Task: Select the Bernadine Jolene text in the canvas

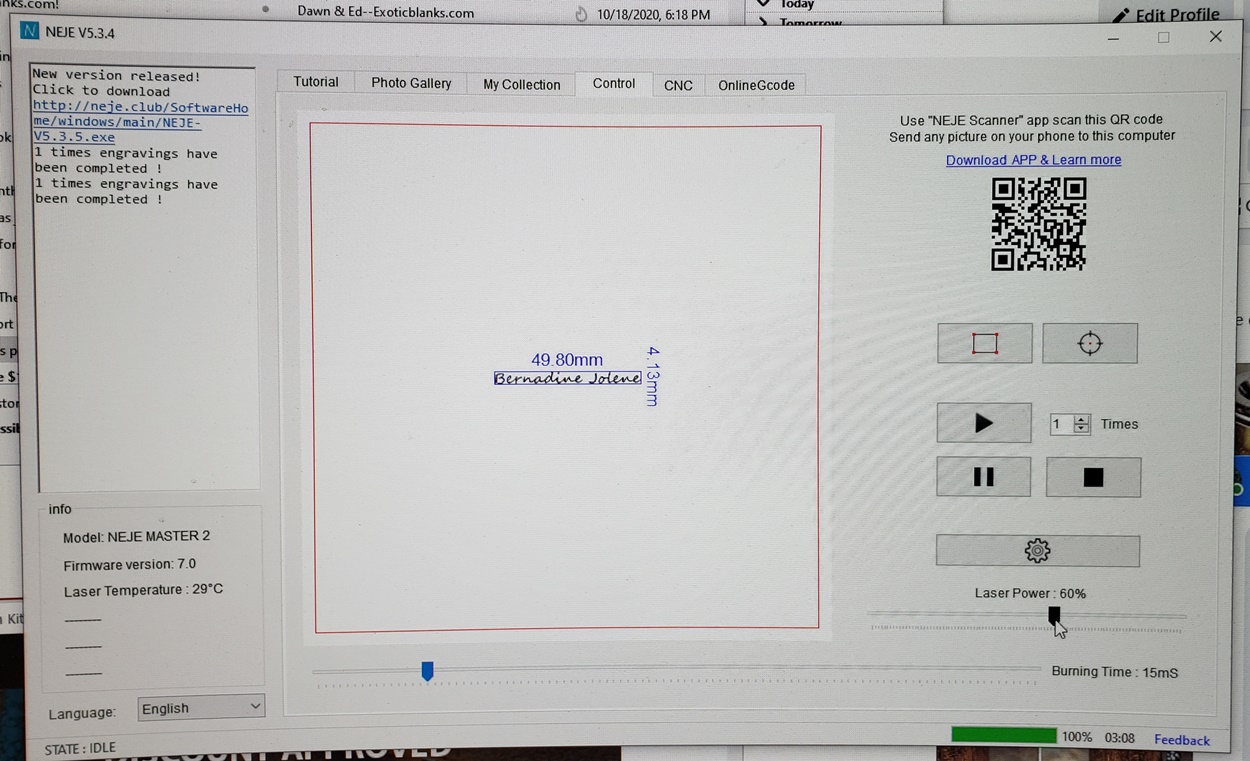Action: [x=567, y=378]
